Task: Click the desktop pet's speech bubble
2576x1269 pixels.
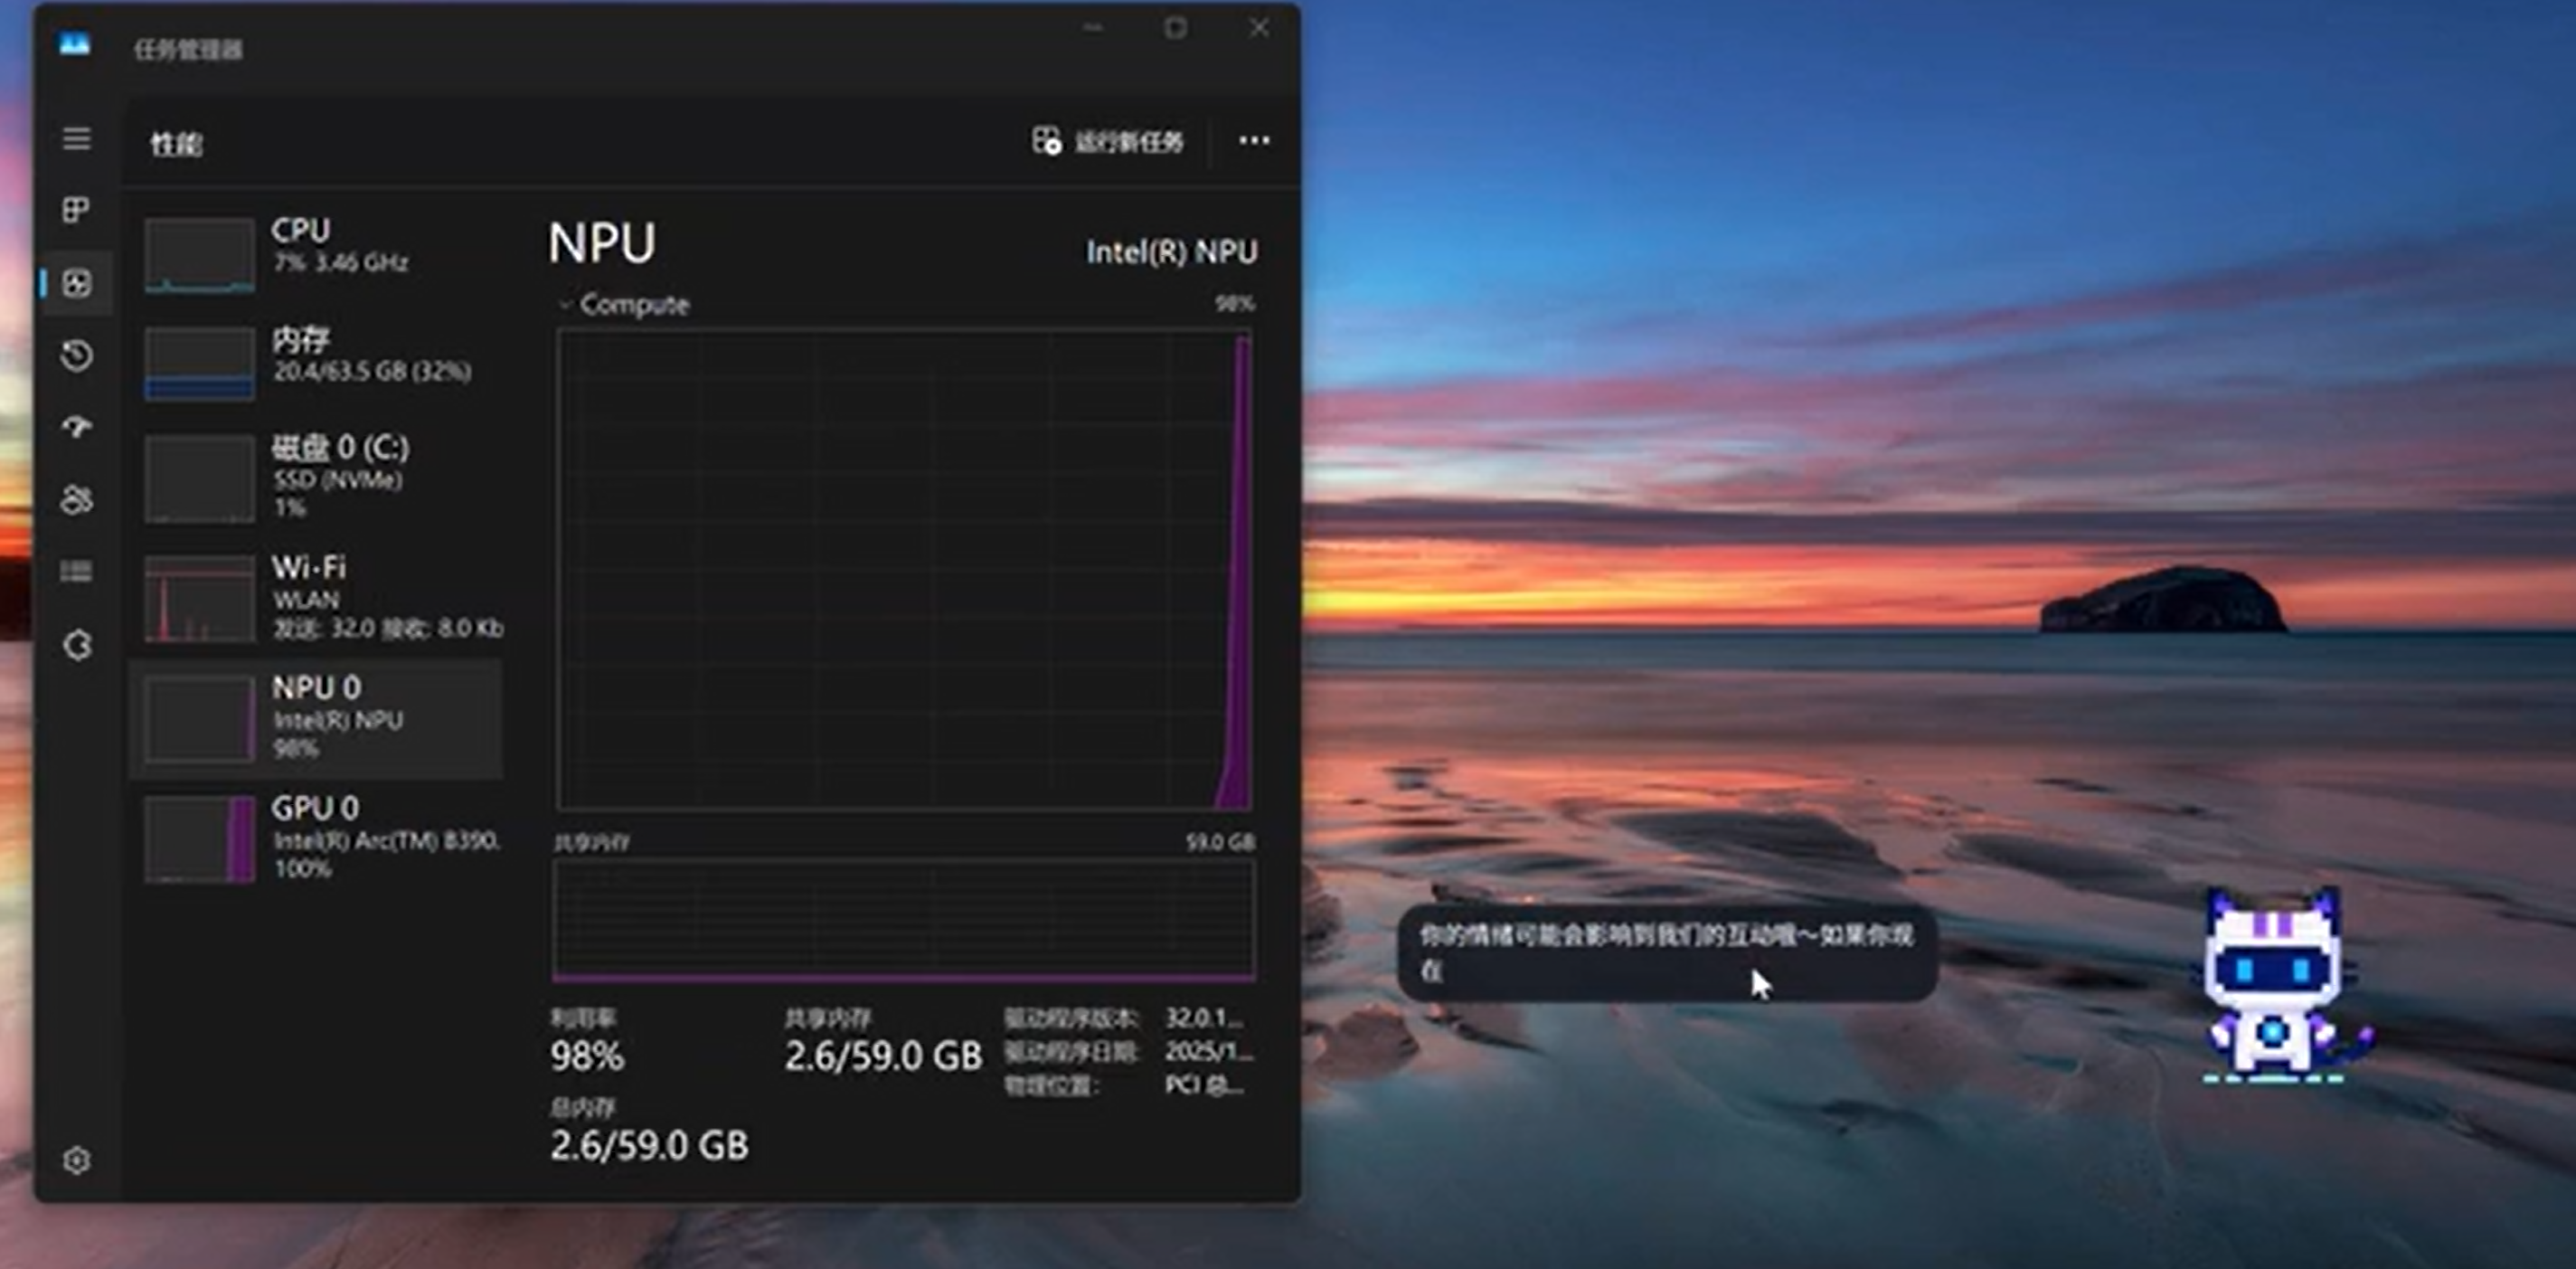Action: [1667, 953]
